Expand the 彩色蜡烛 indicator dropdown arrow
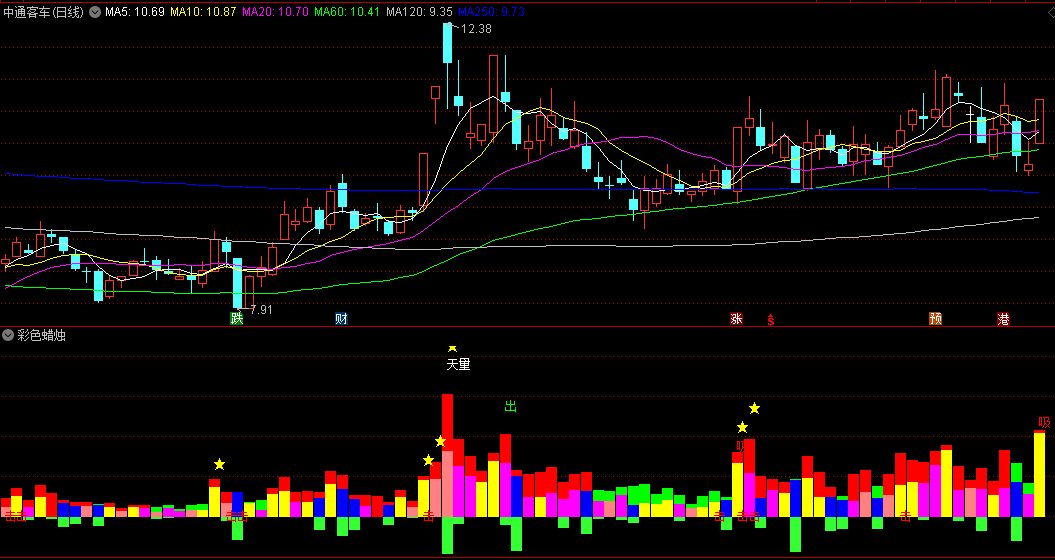The height and width of the screenshot is (560, 1055). [8, 335]
